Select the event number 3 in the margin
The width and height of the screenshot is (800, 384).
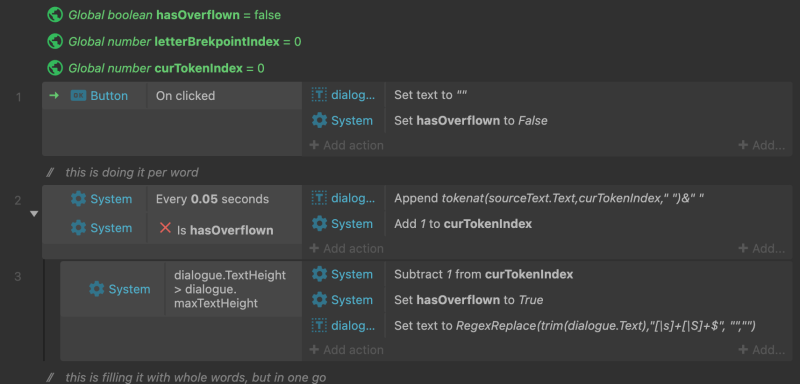[x=18, y=277]
